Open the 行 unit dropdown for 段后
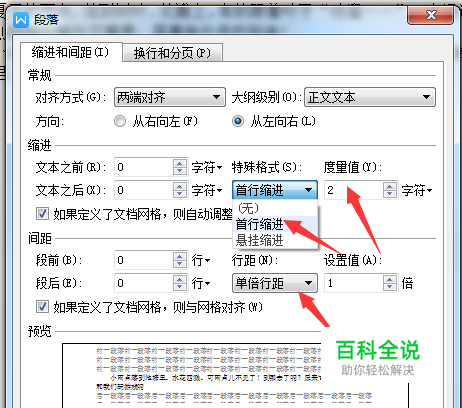 click(x=201, y=284)
